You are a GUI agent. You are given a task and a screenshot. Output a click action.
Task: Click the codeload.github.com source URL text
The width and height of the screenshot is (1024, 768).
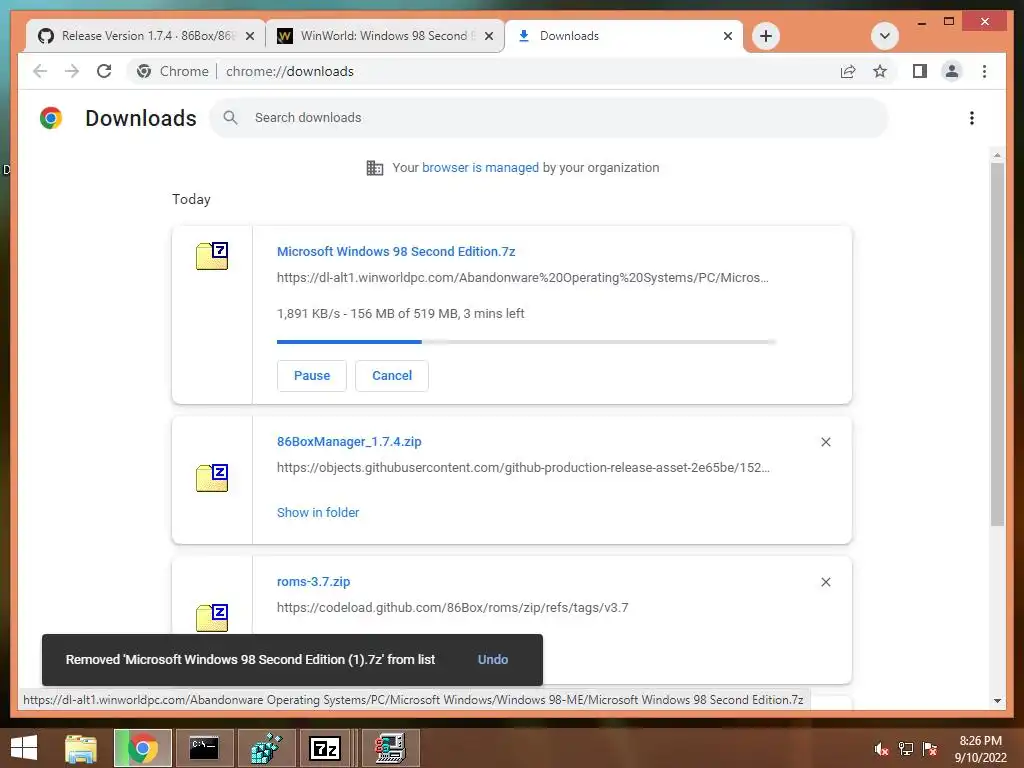(x=453, y=607)
